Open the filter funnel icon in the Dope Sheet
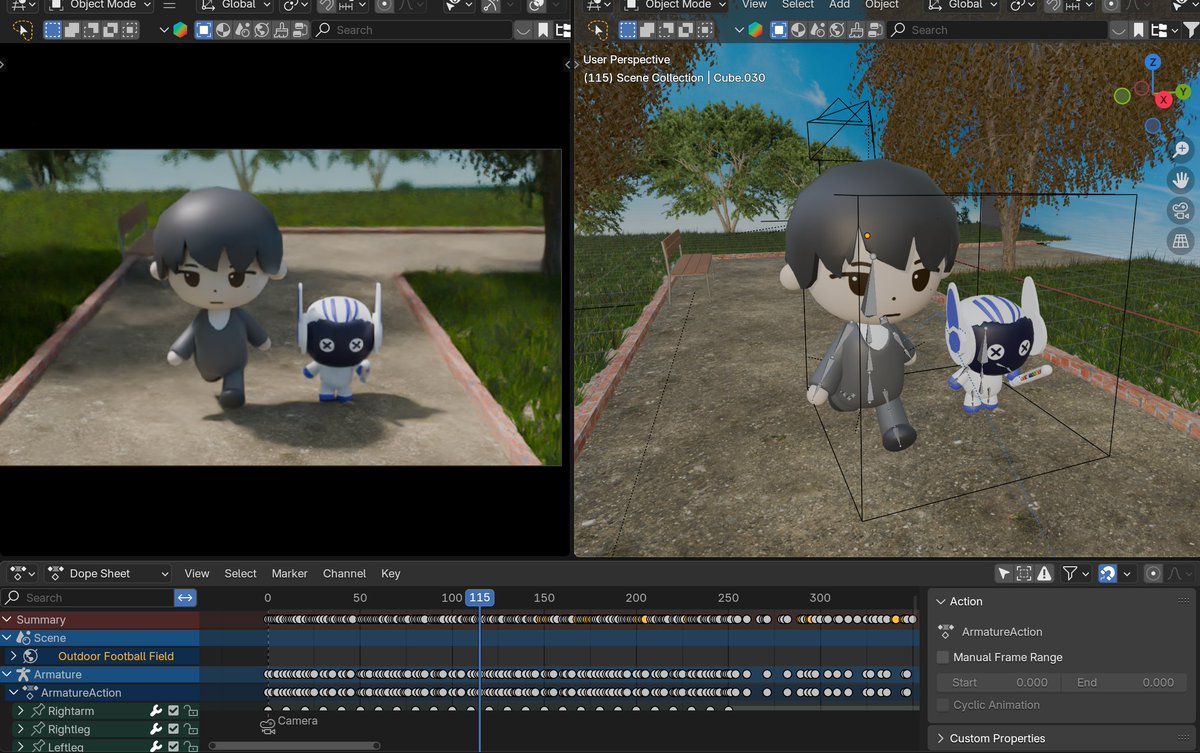The height and width of the screenshot is (753, 1200). (x=1071, y=573)
